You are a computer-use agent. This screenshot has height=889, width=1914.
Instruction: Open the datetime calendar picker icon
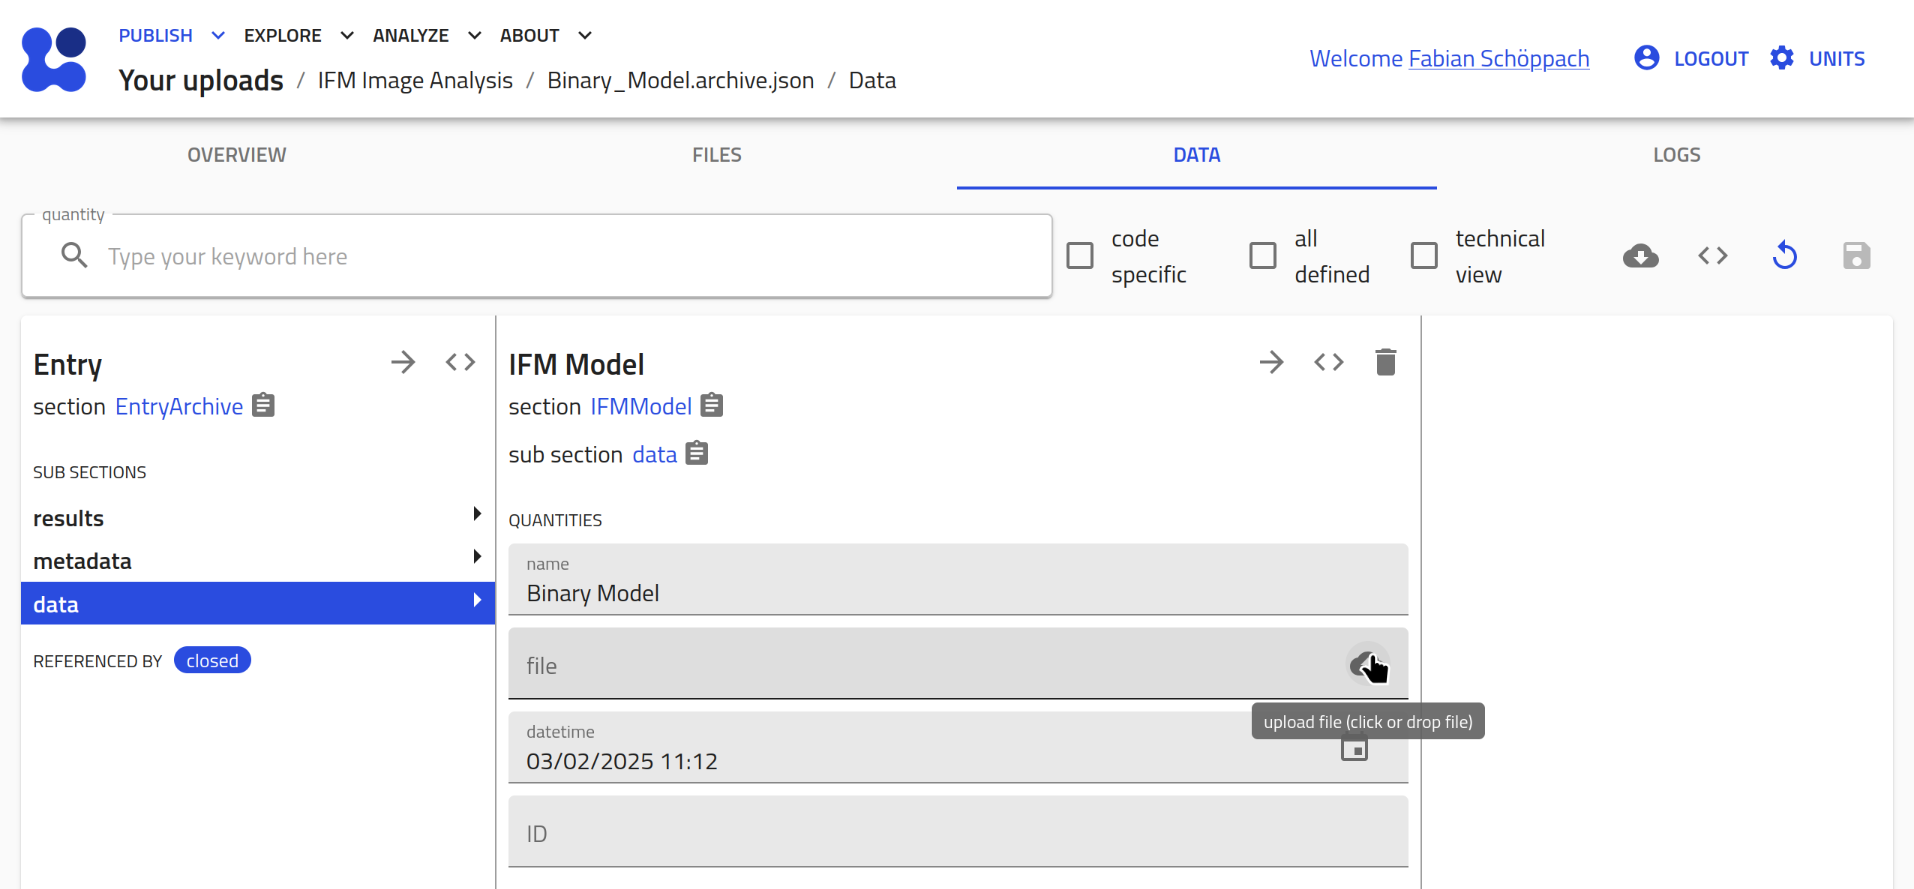tap(1354, 748)
